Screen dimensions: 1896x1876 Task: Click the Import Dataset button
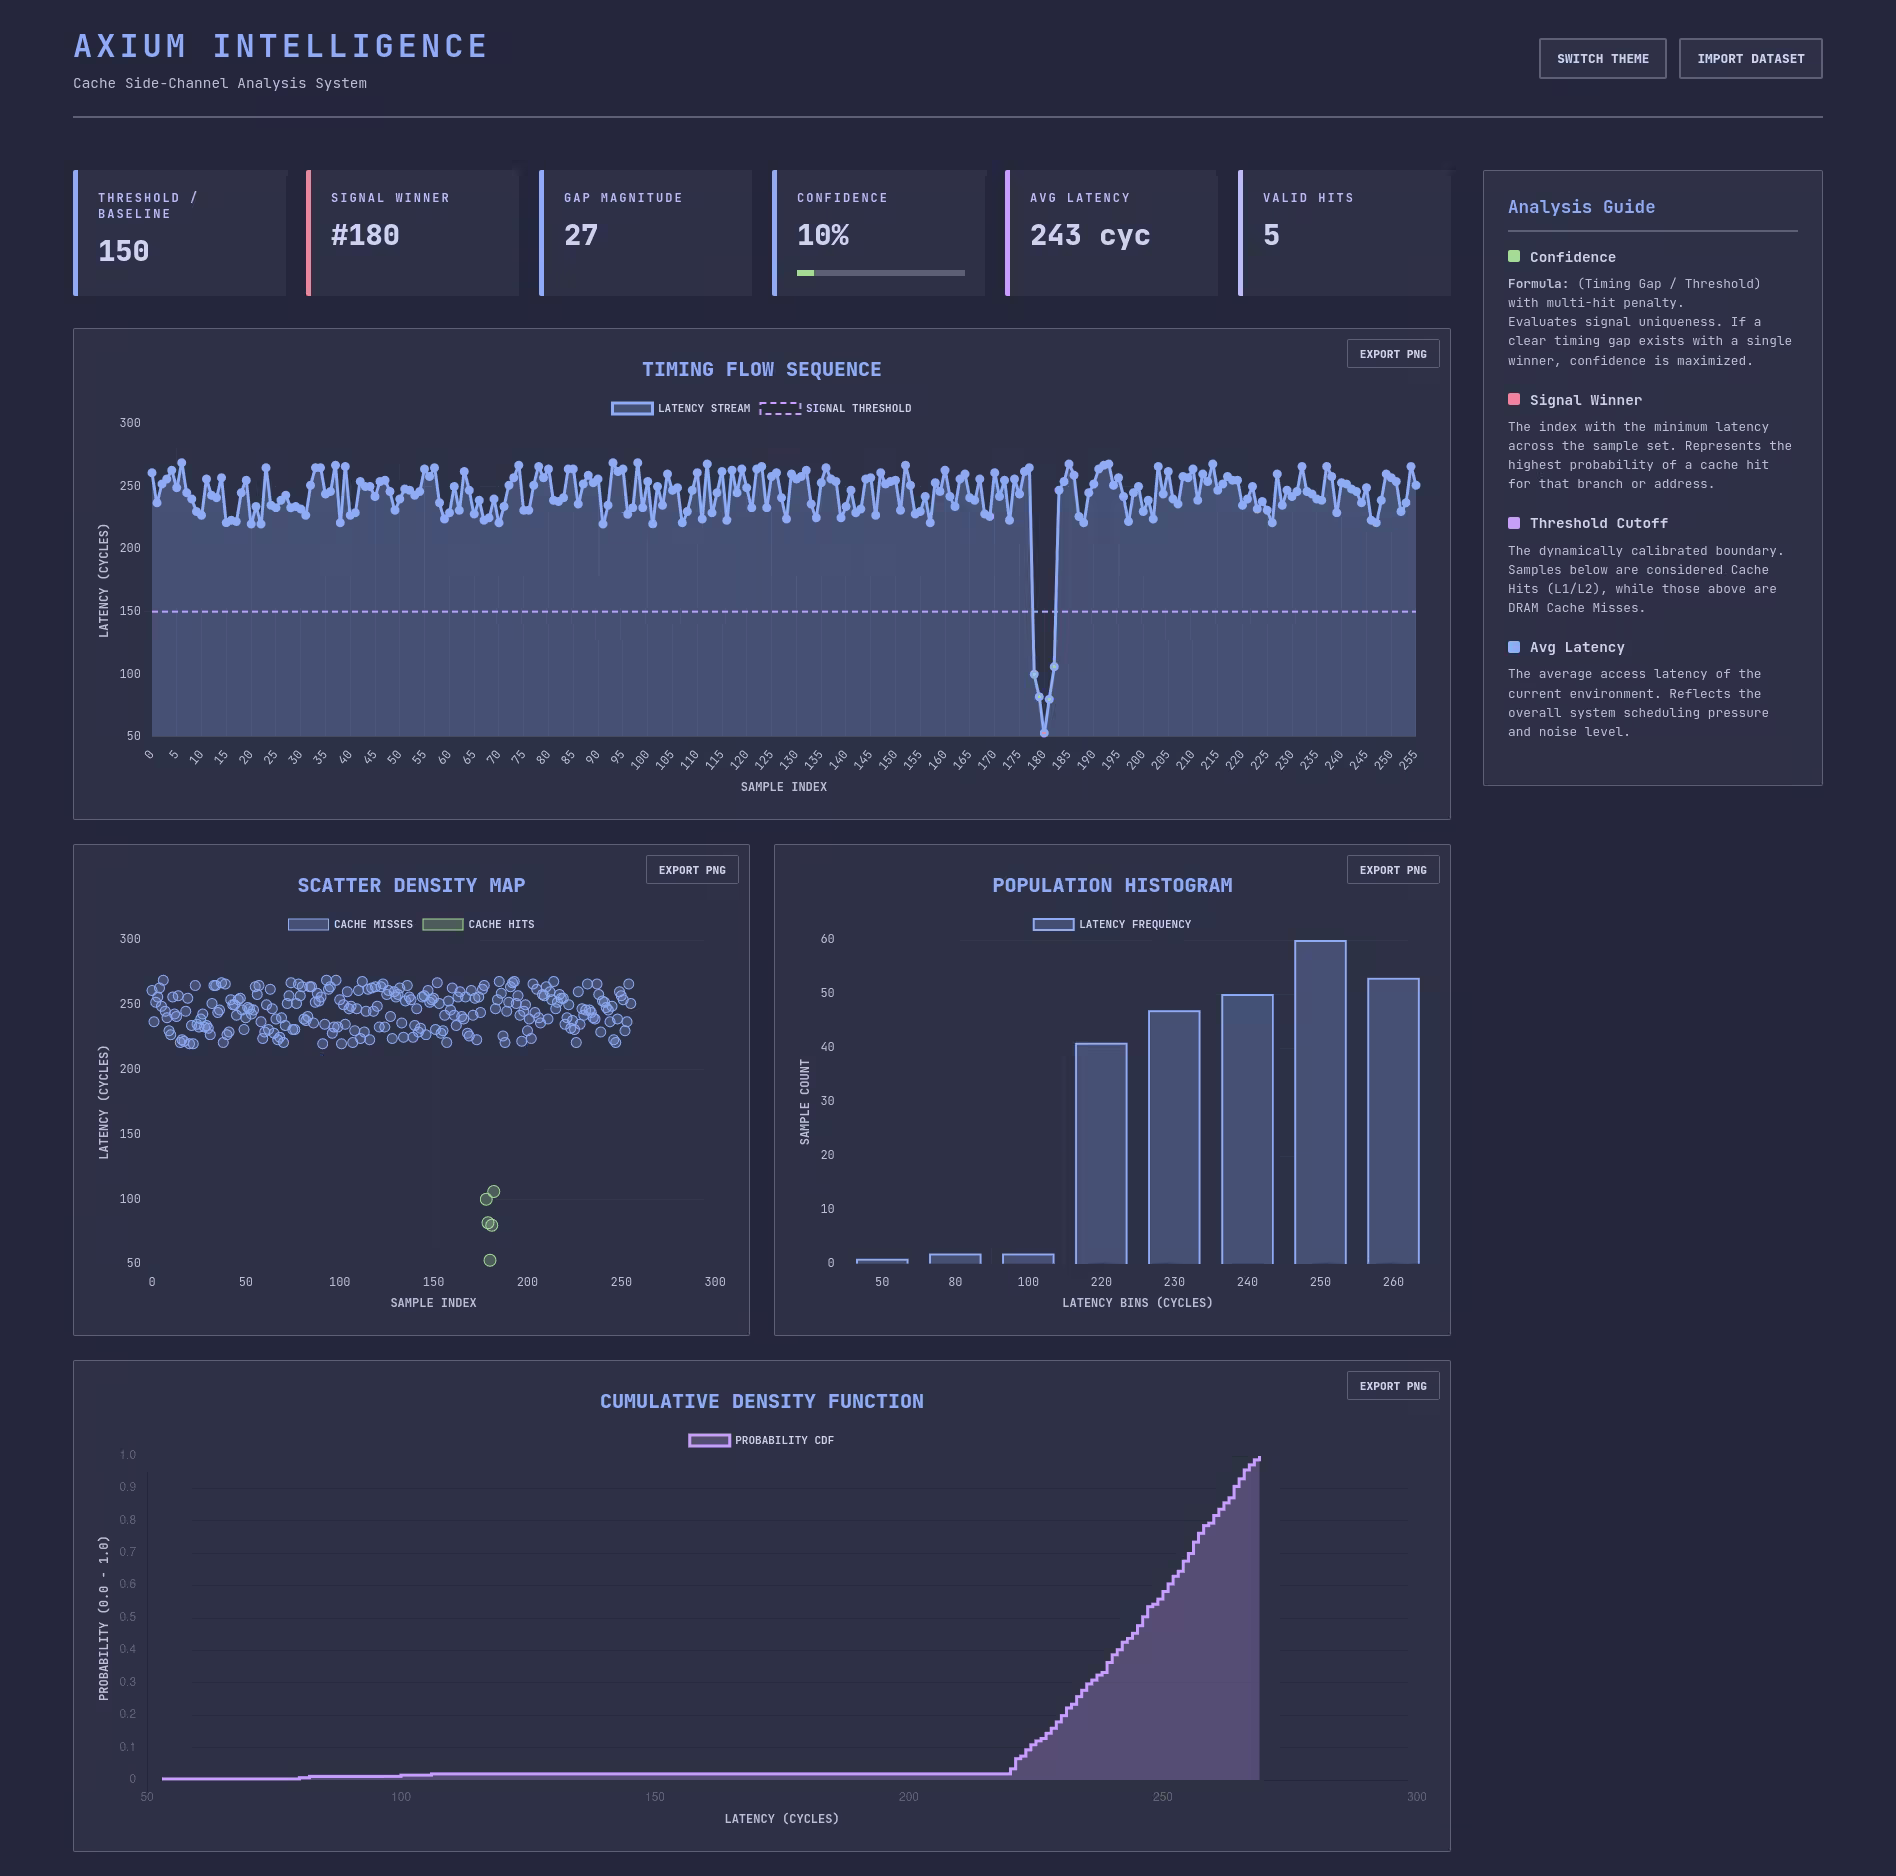click(1750, 59)
